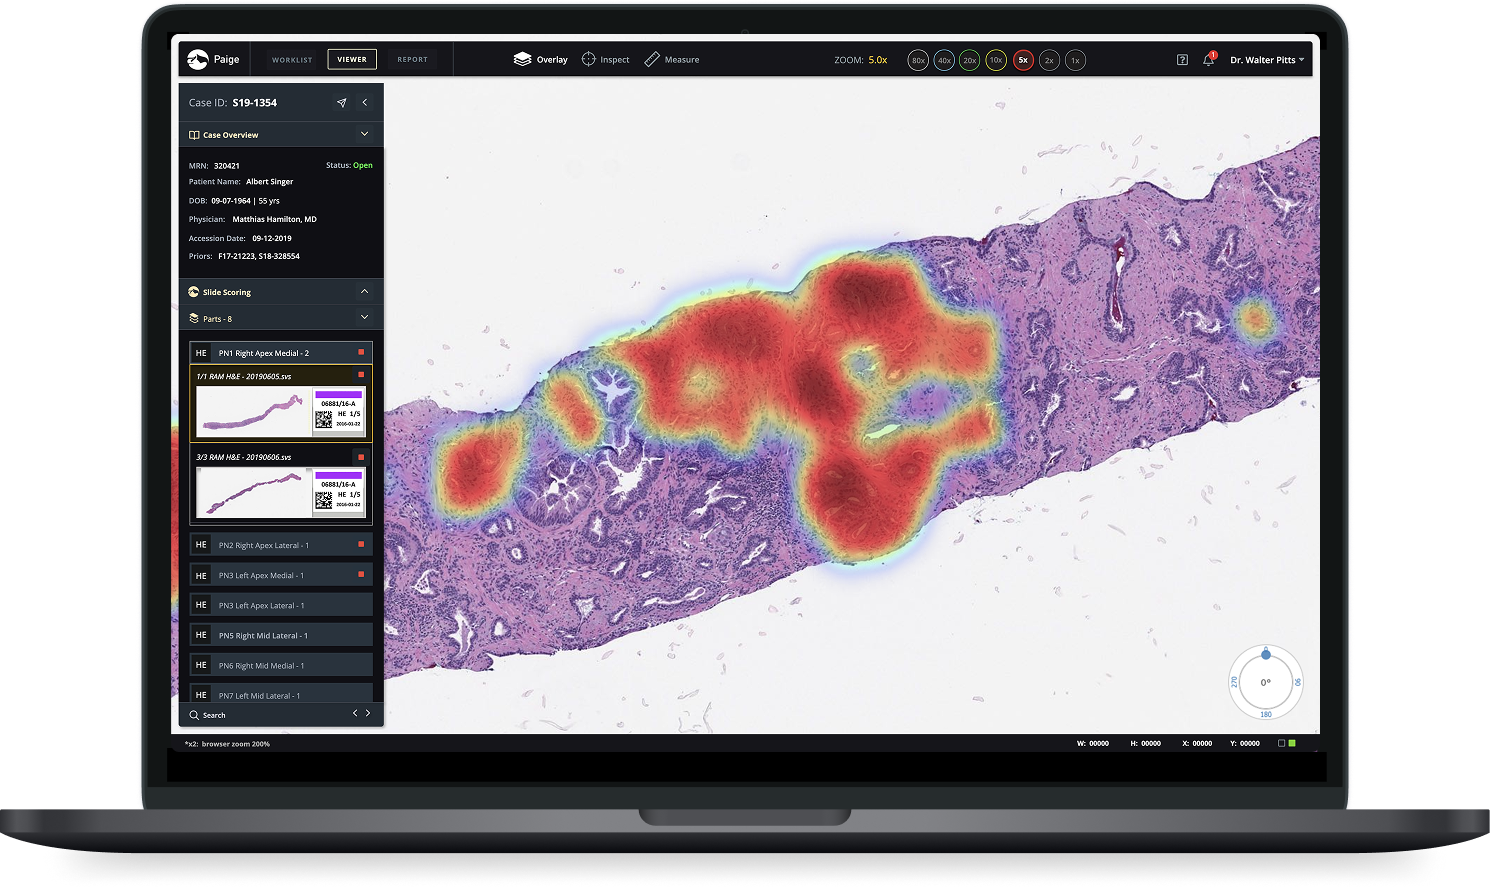Screen dimensions: 1491x890
Task: Select PN5 Right Mid Lateral - 1 part
Action: [281, 635]
